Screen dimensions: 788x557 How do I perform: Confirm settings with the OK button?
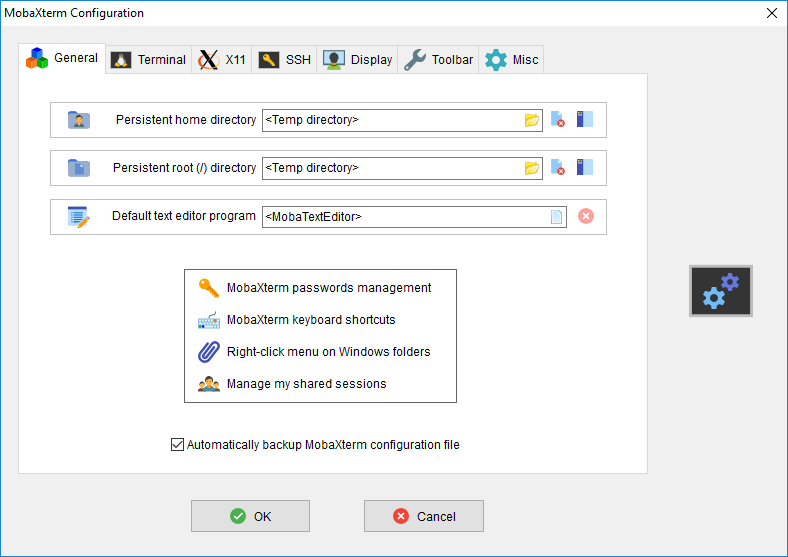point(250,516)
